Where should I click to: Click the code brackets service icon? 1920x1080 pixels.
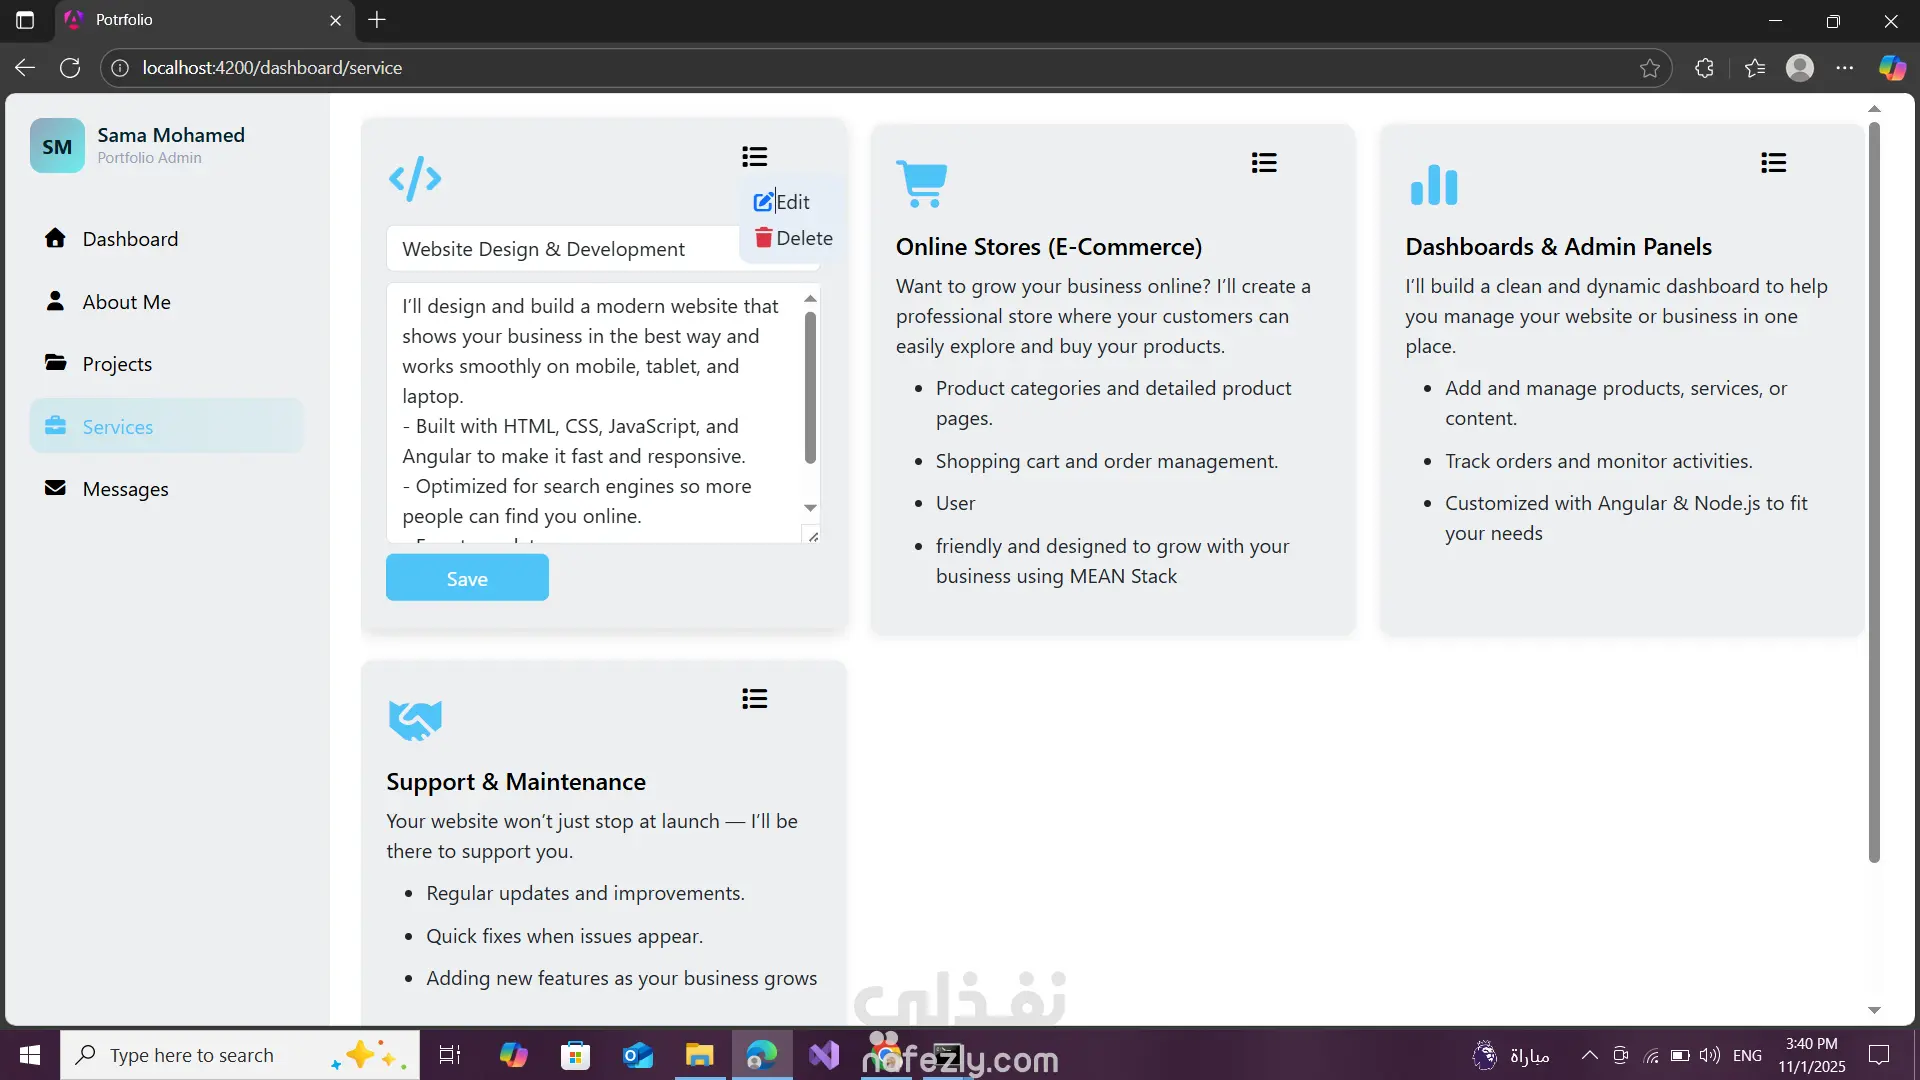415,179
